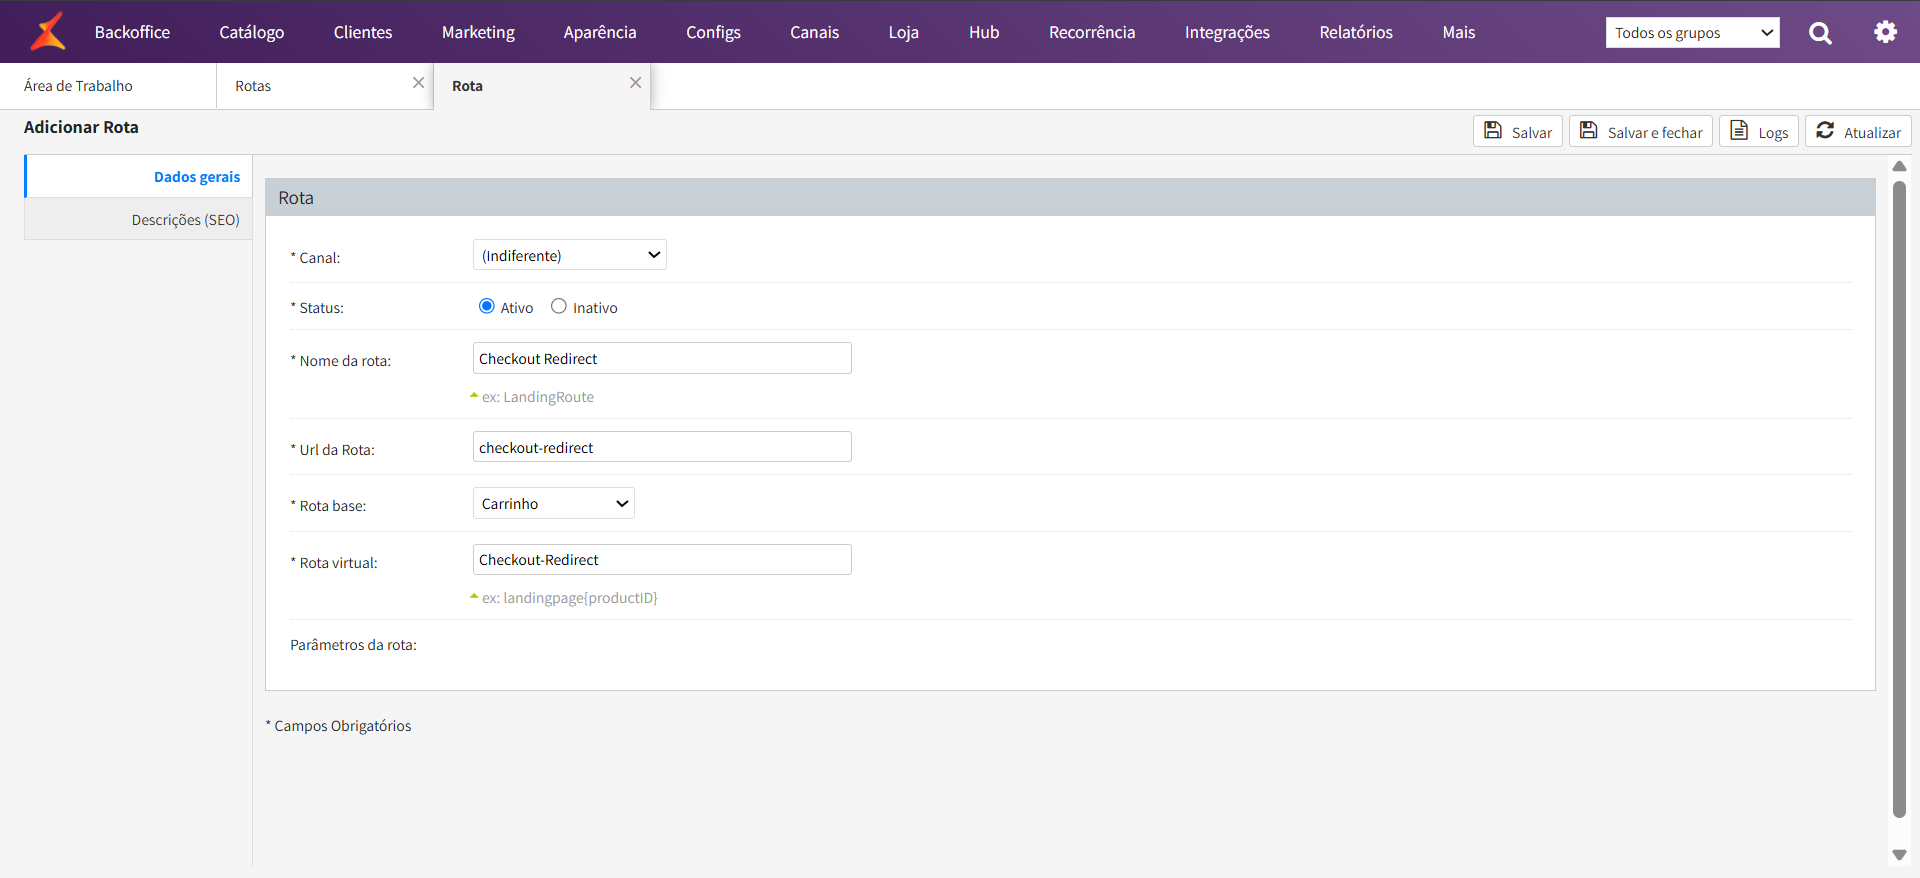
Task: Open the Canais menu
Action: (x=815, y=32)
